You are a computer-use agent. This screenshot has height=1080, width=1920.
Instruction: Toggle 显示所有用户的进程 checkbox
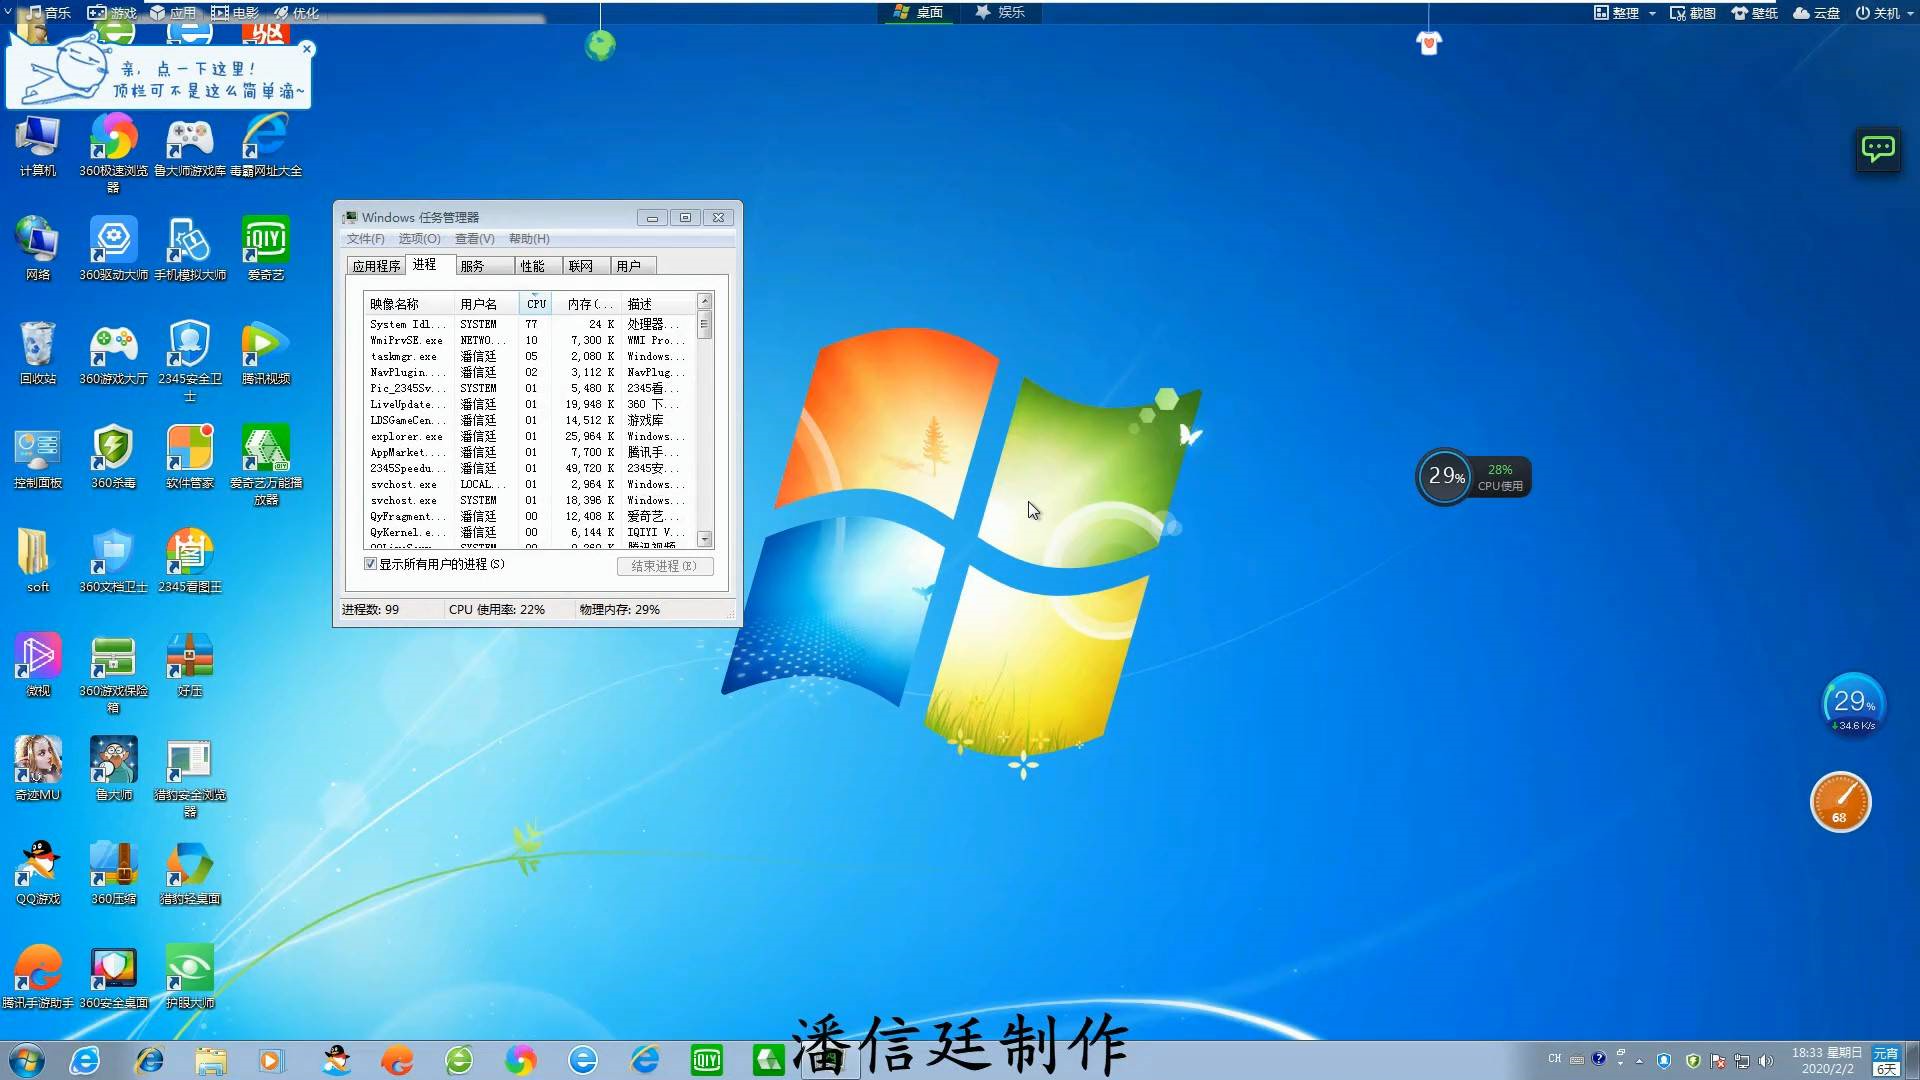click(371, 564)
